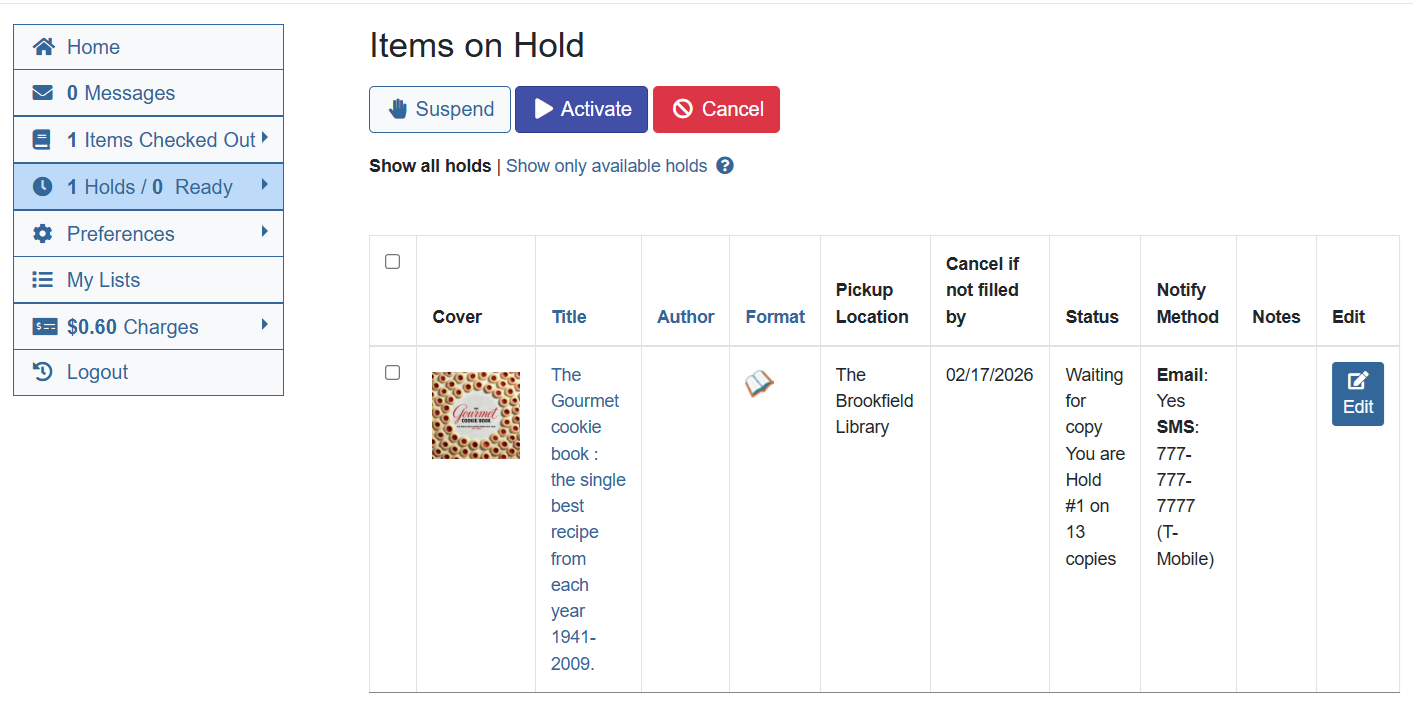The width and height of the screenshot is (1413, 706).
Task: Click the help question mark icon
Action: [x=724, y=166]
